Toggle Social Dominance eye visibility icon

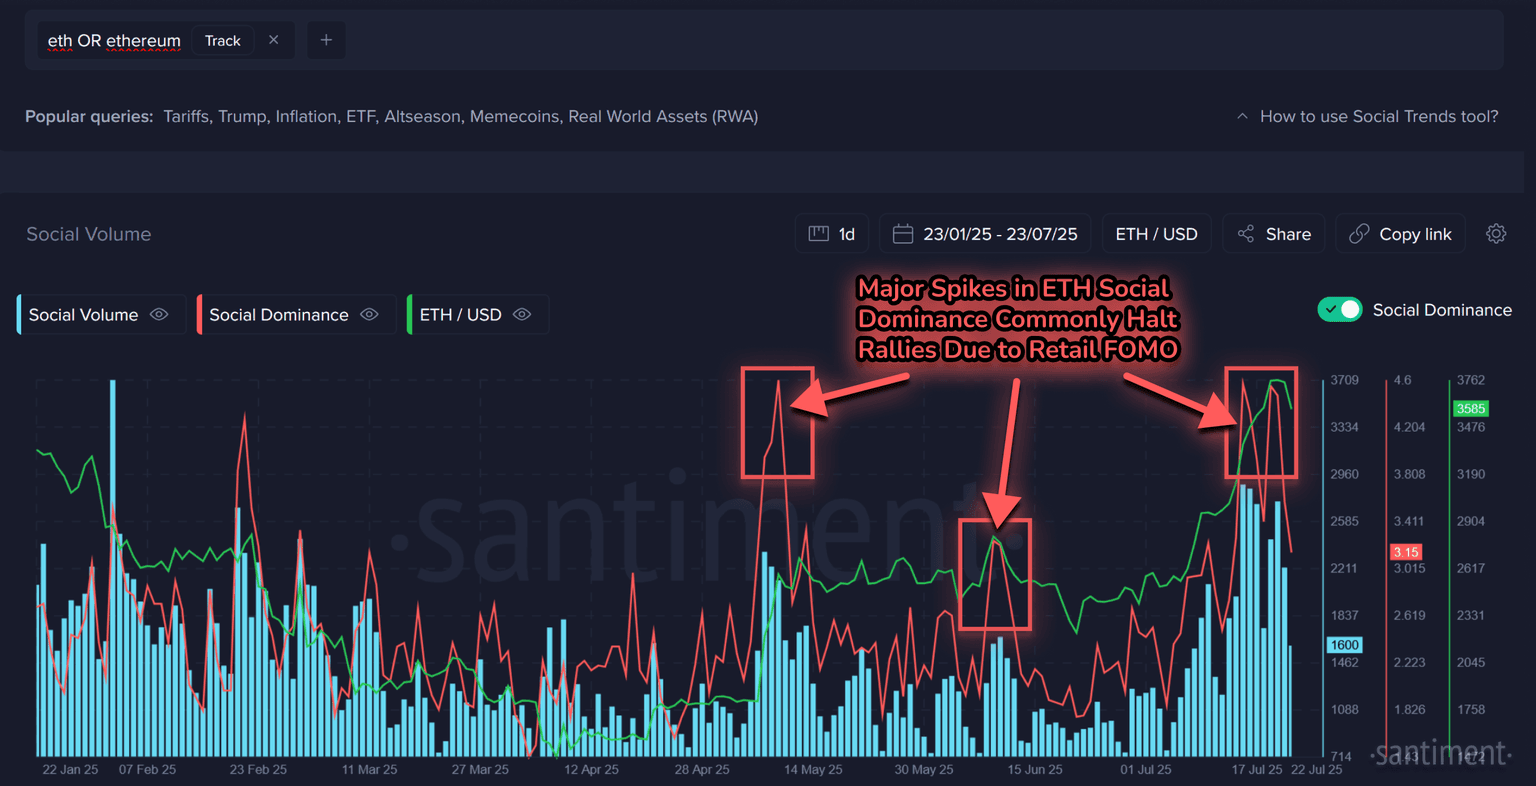click(369, 314)
